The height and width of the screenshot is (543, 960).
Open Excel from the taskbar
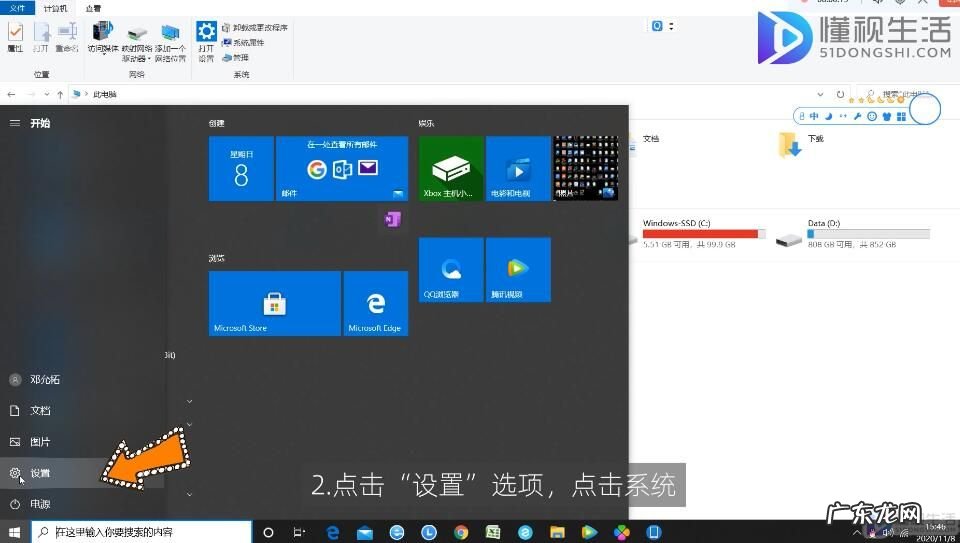(x=493, y=533)
